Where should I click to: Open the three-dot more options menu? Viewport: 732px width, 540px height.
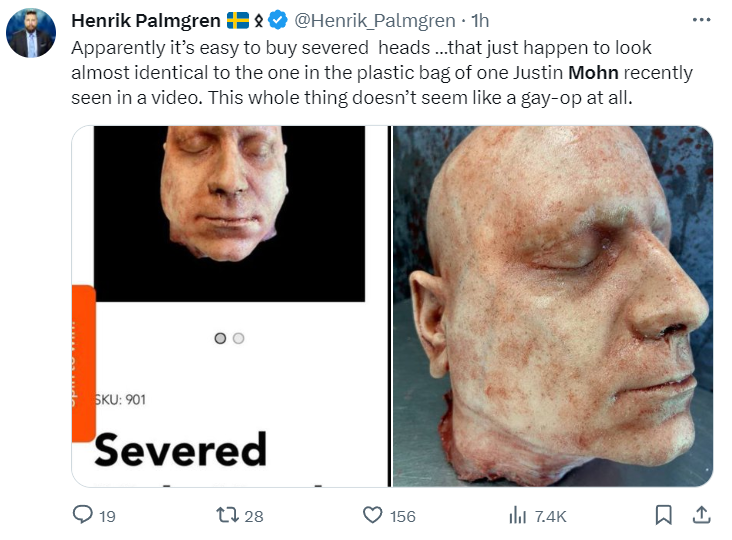[701, 20]
